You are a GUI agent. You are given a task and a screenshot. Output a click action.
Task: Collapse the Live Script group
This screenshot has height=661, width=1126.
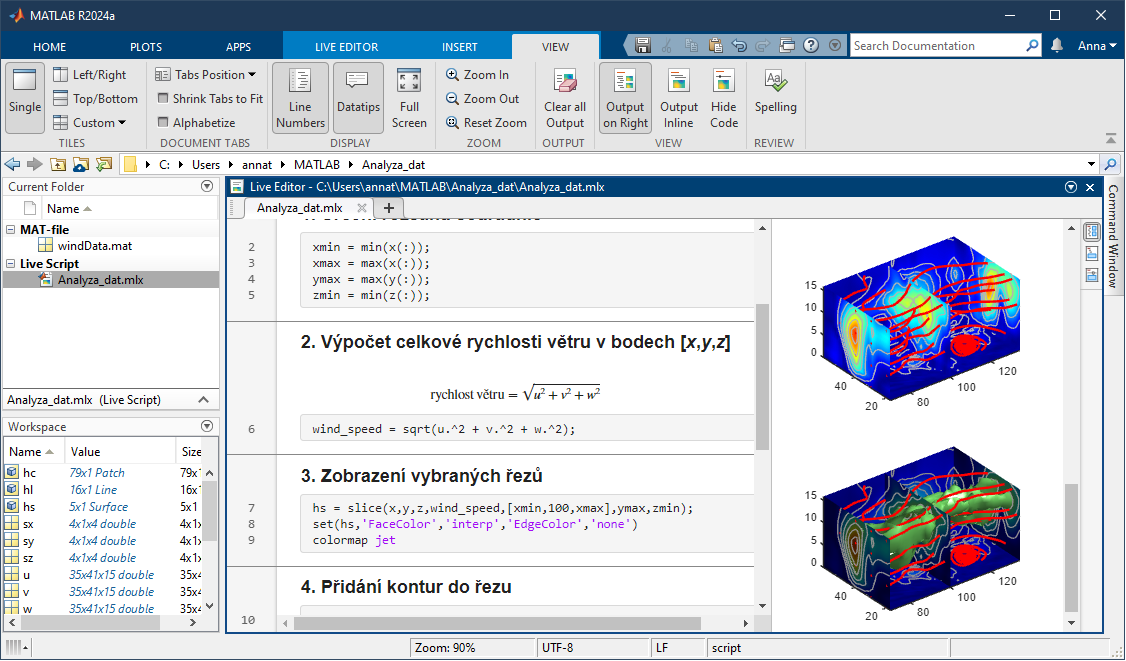(x=11, y=264)
